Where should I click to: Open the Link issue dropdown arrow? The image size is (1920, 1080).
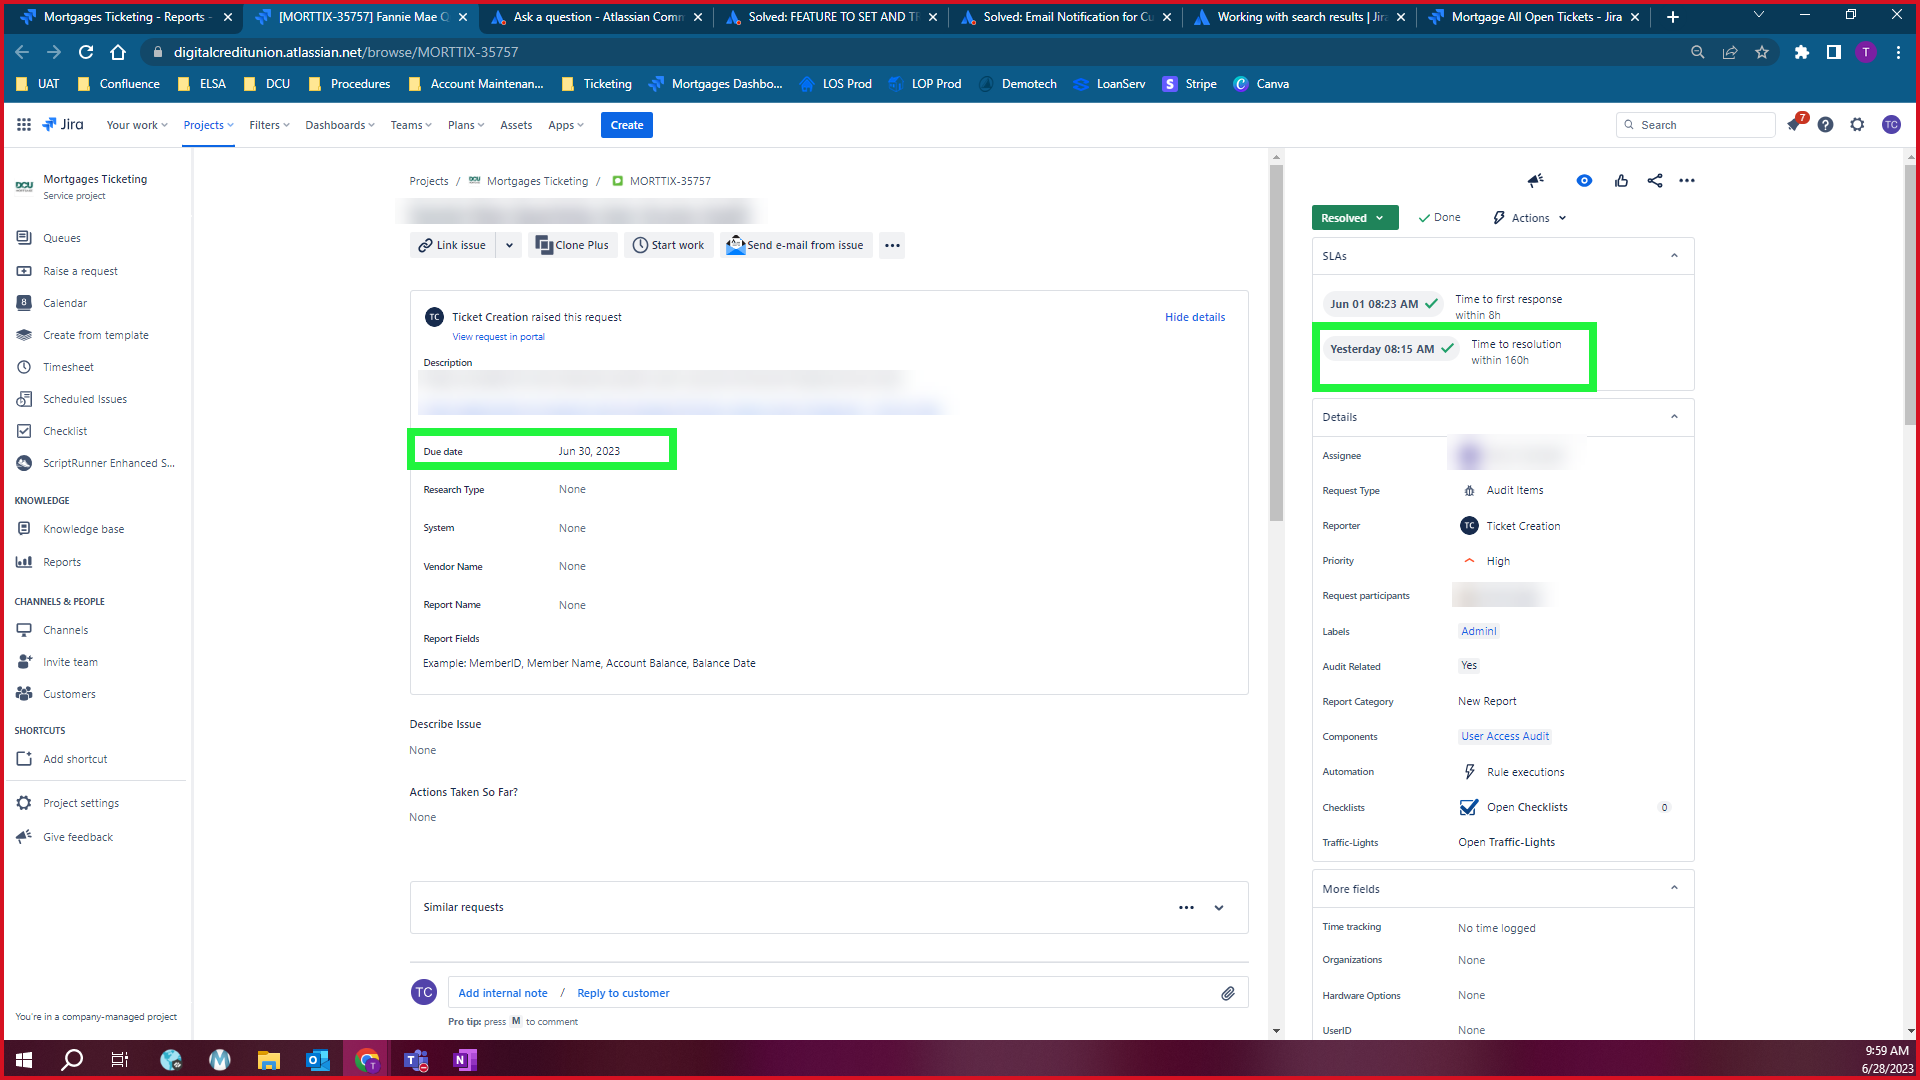point(509,245)
